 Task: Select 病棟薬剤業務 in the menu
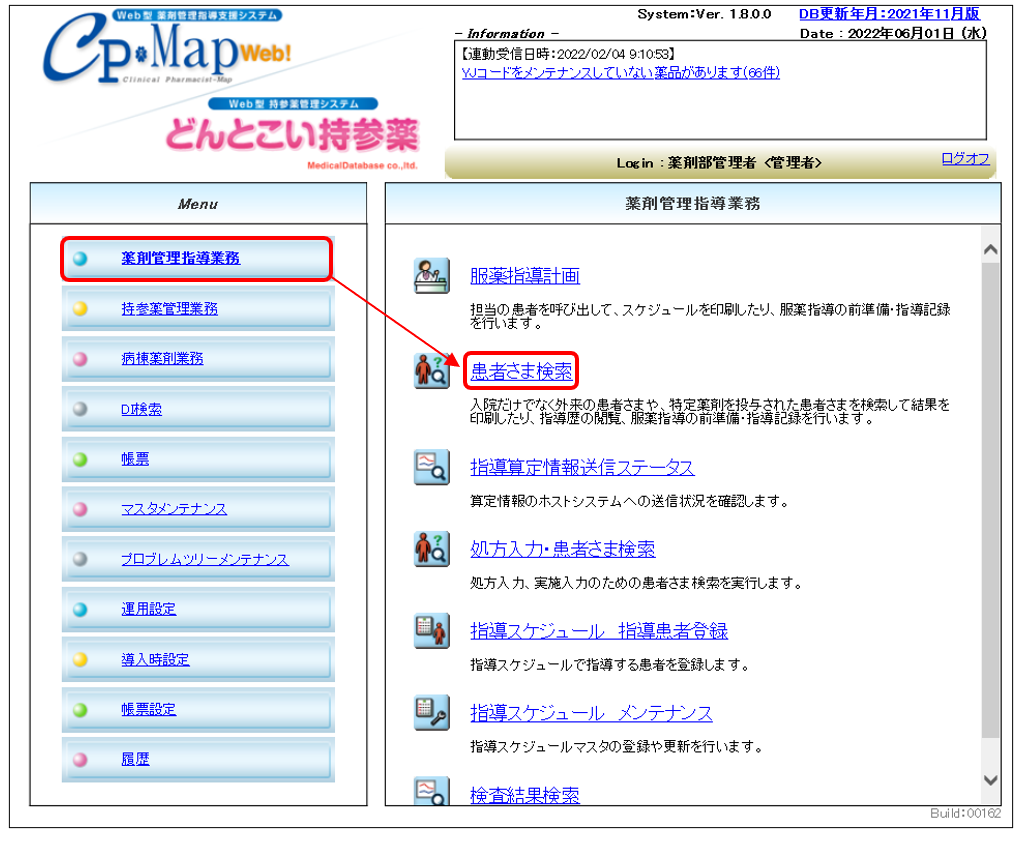click(161, 359)
